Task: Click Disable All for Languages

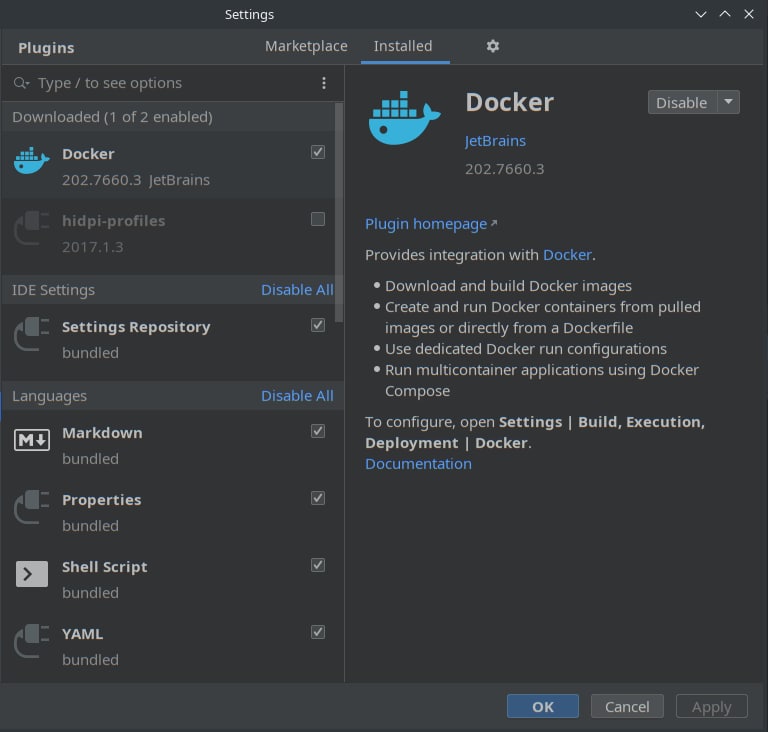Action: coord(297,395)
